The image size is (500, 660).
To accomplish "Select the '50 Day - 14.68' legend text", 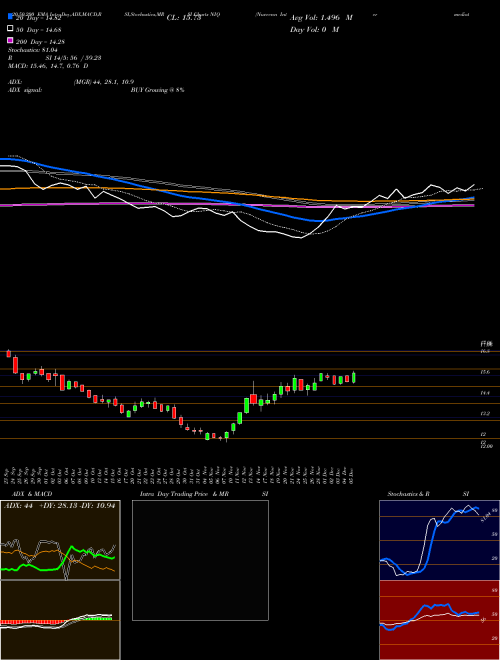I will tap(38, 29).
